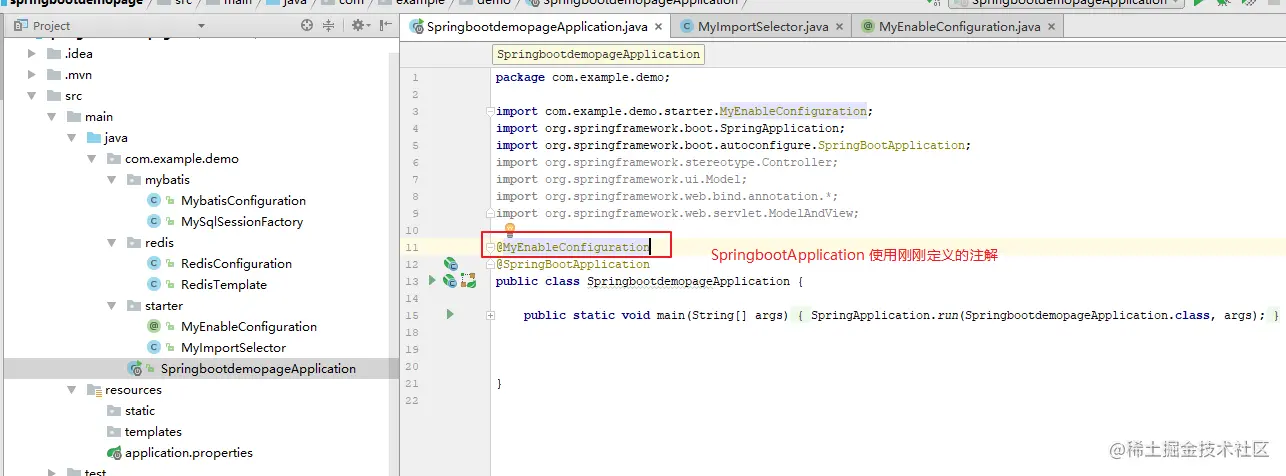Select MyImportSelector class in tree
Image resolution: width=1286 pixels, height=476 pixels.
[x=233, y=348]
